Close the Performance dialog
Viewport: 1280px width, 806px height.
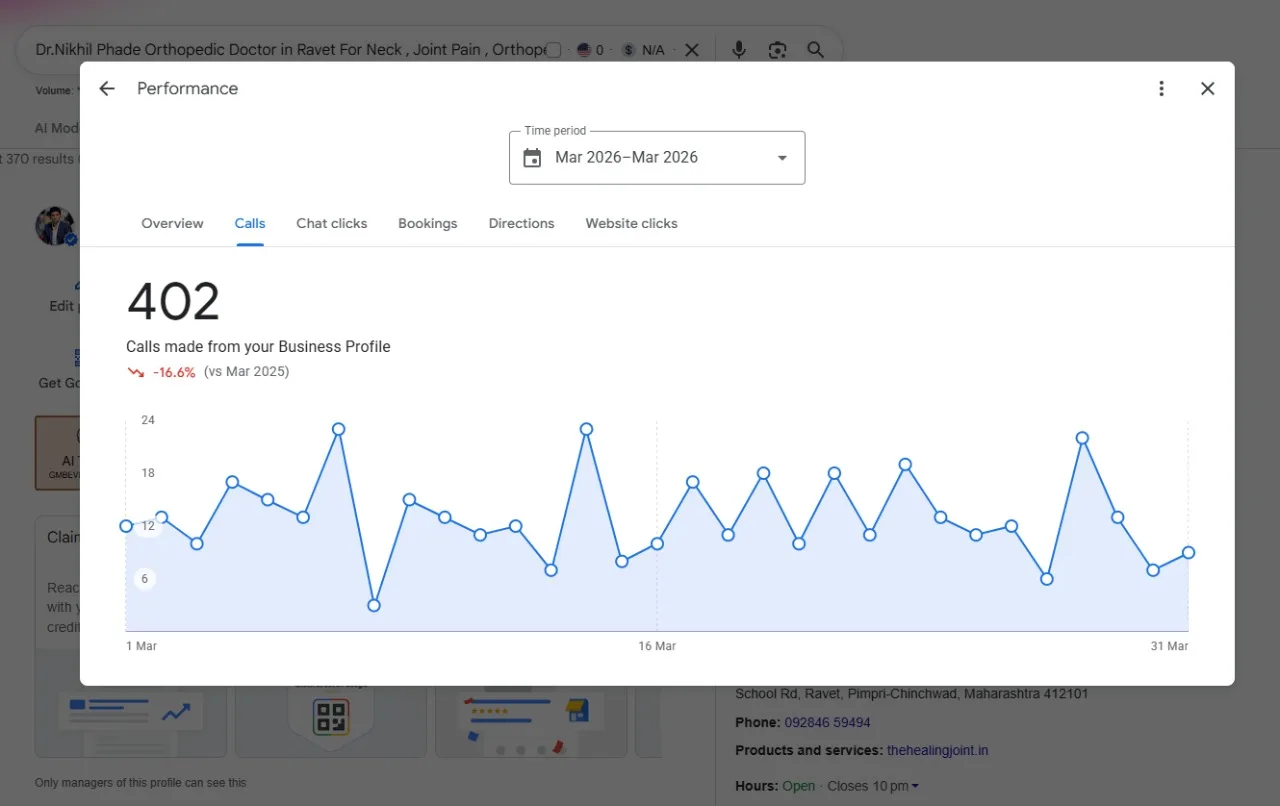coord(1208,89)
